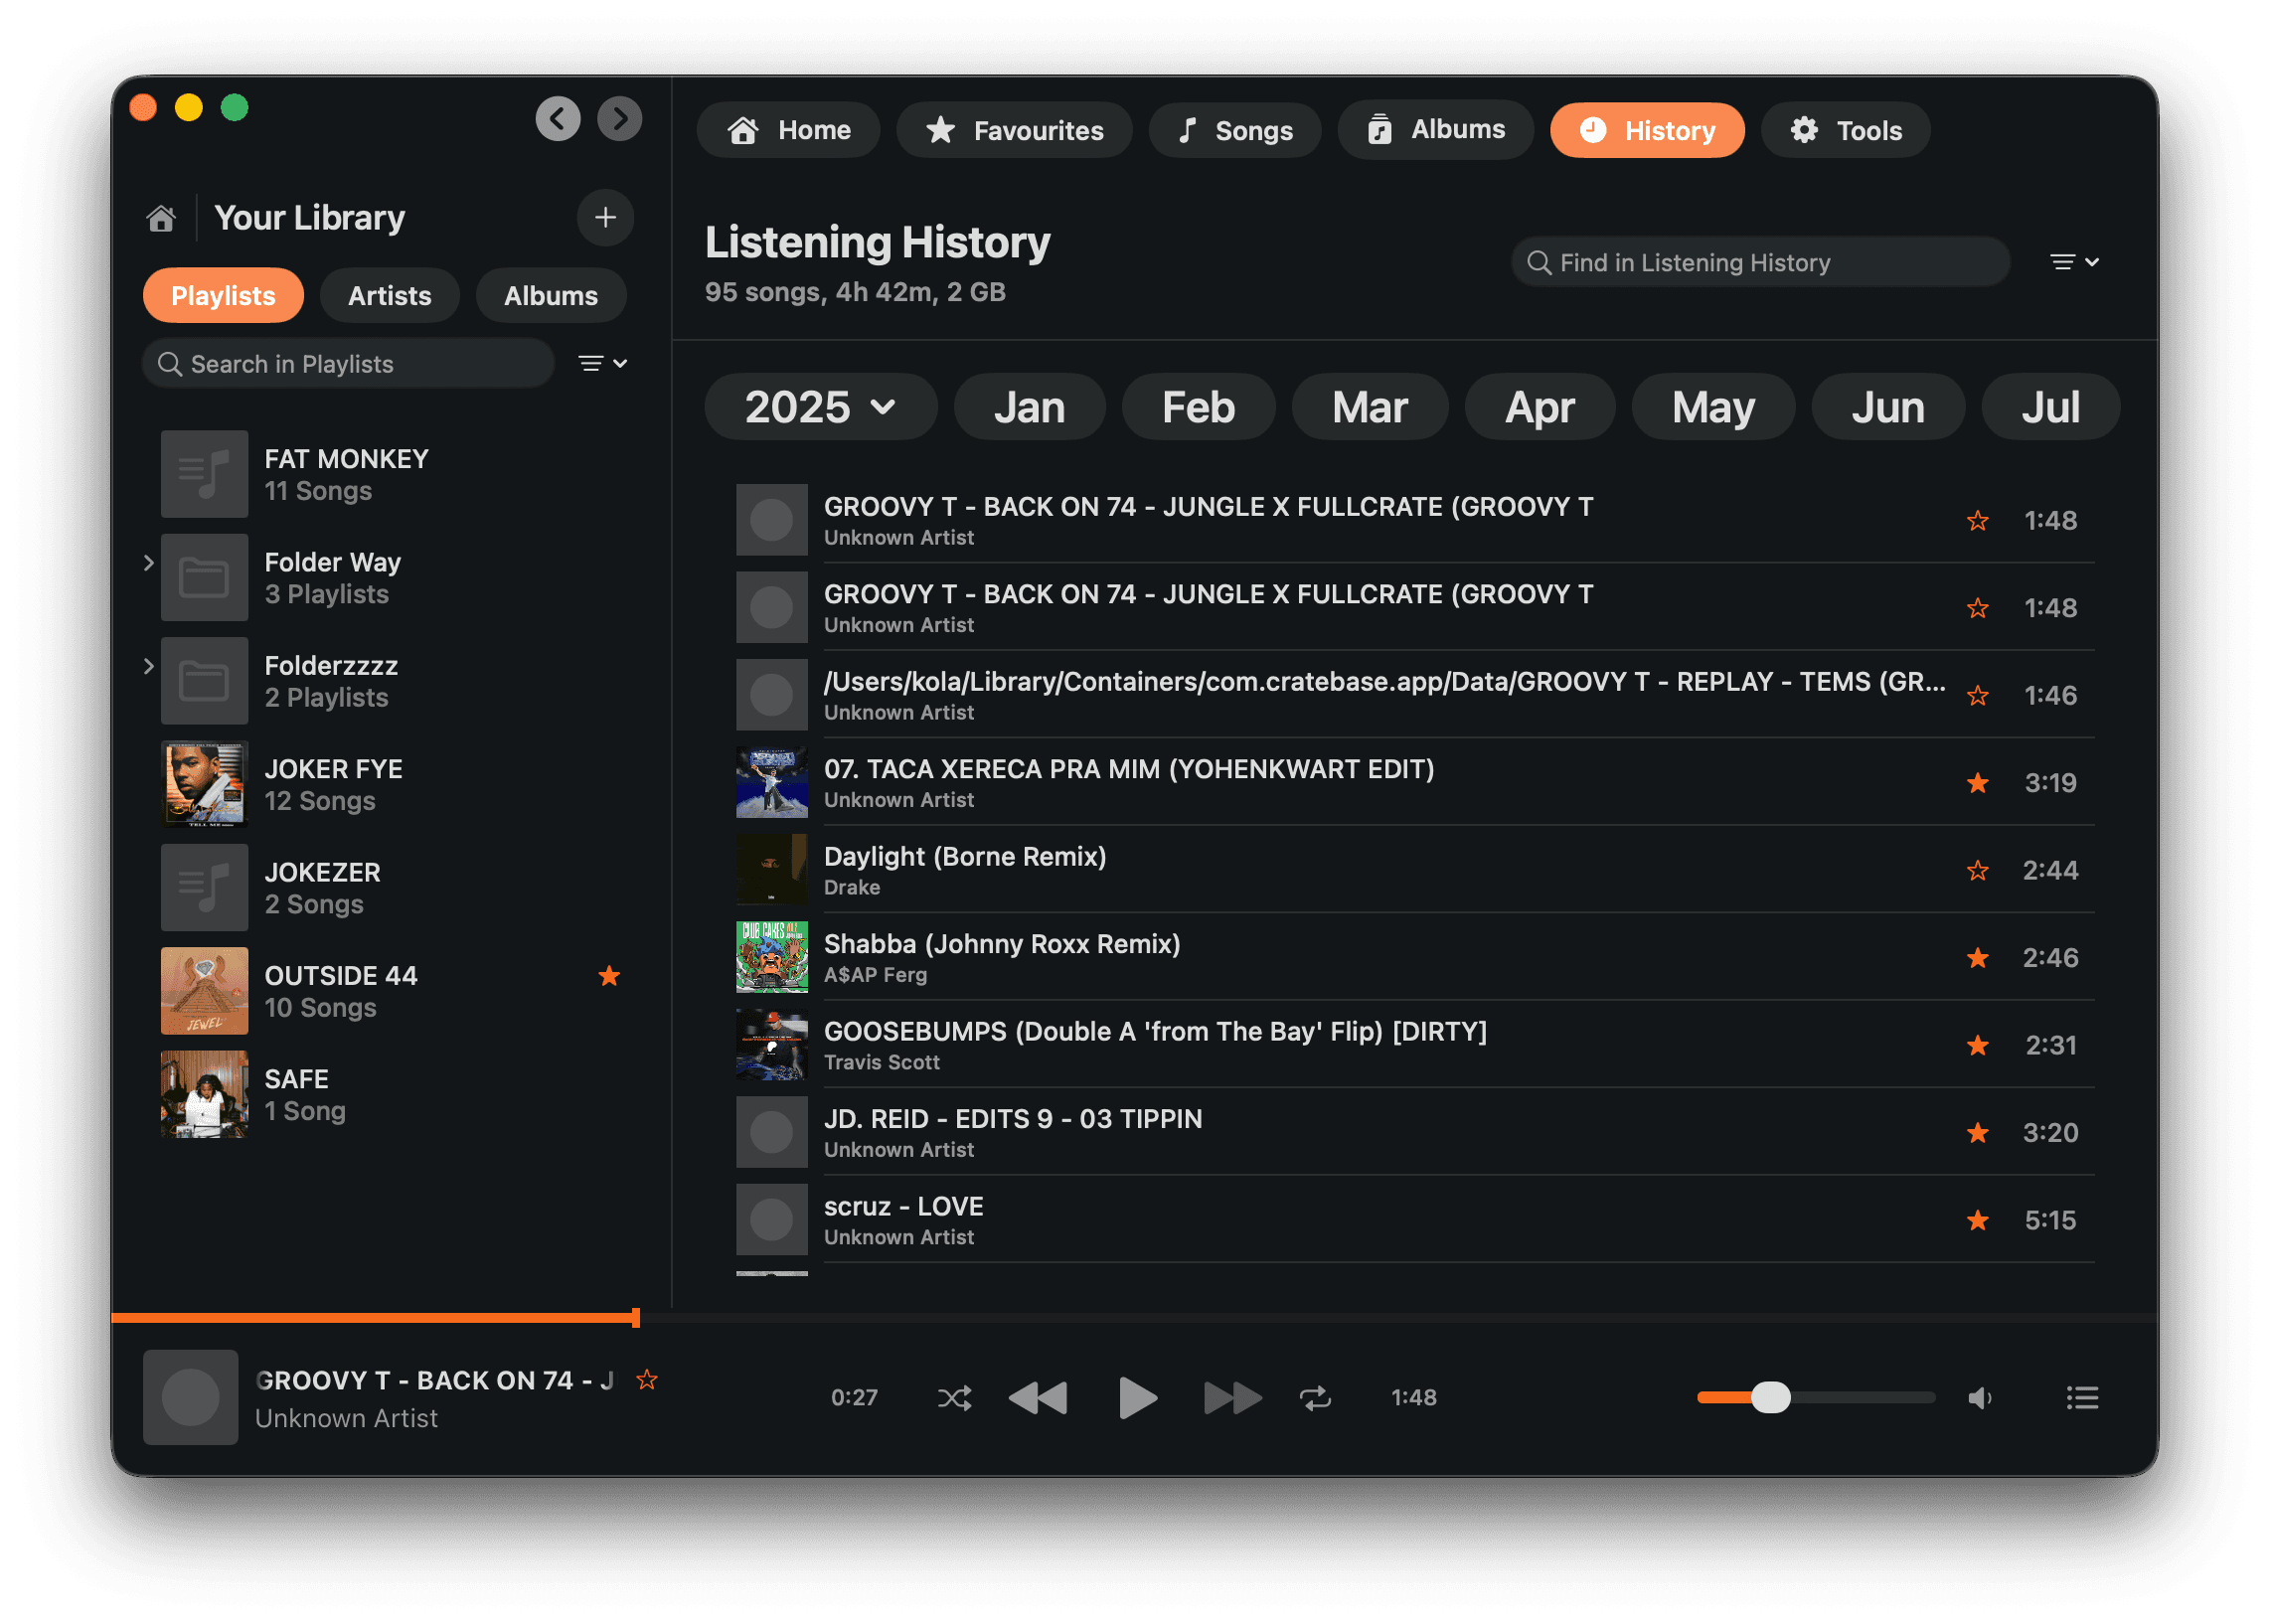Open Songs via the music note icon
Image resolution: width=2270 pixels, height=1624 pixels.
click(1188, 130)
